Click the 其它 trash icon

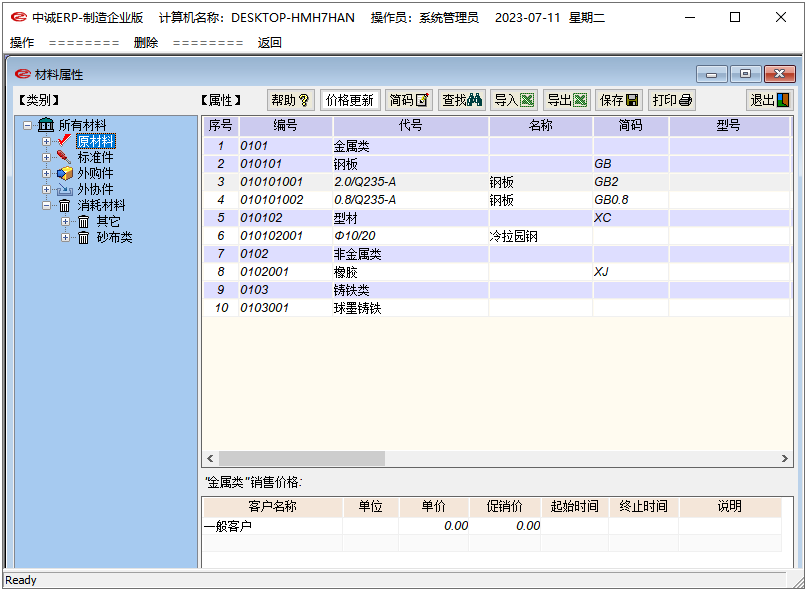tap(83, 222)
